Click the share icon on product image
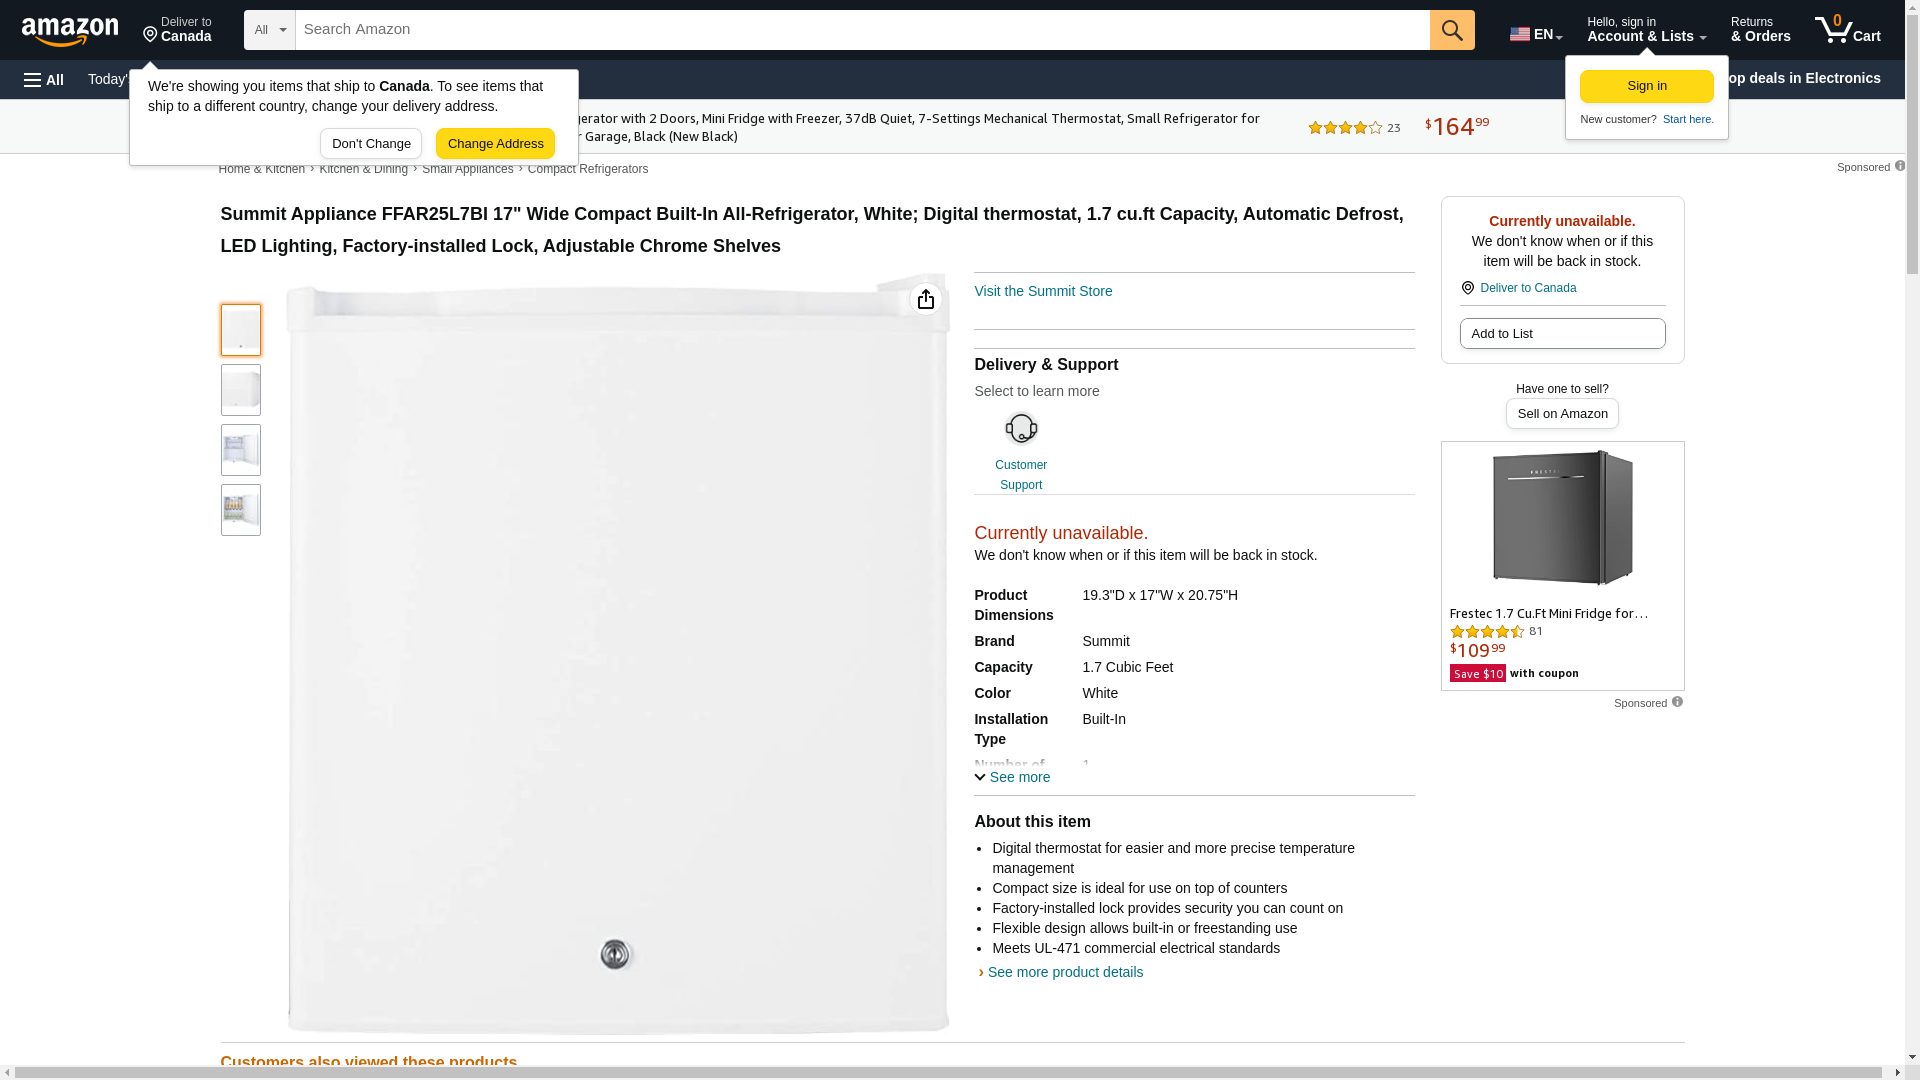Image resolution: width=1920 pixels, height=1080 pixels. click(x=926, y=299)
